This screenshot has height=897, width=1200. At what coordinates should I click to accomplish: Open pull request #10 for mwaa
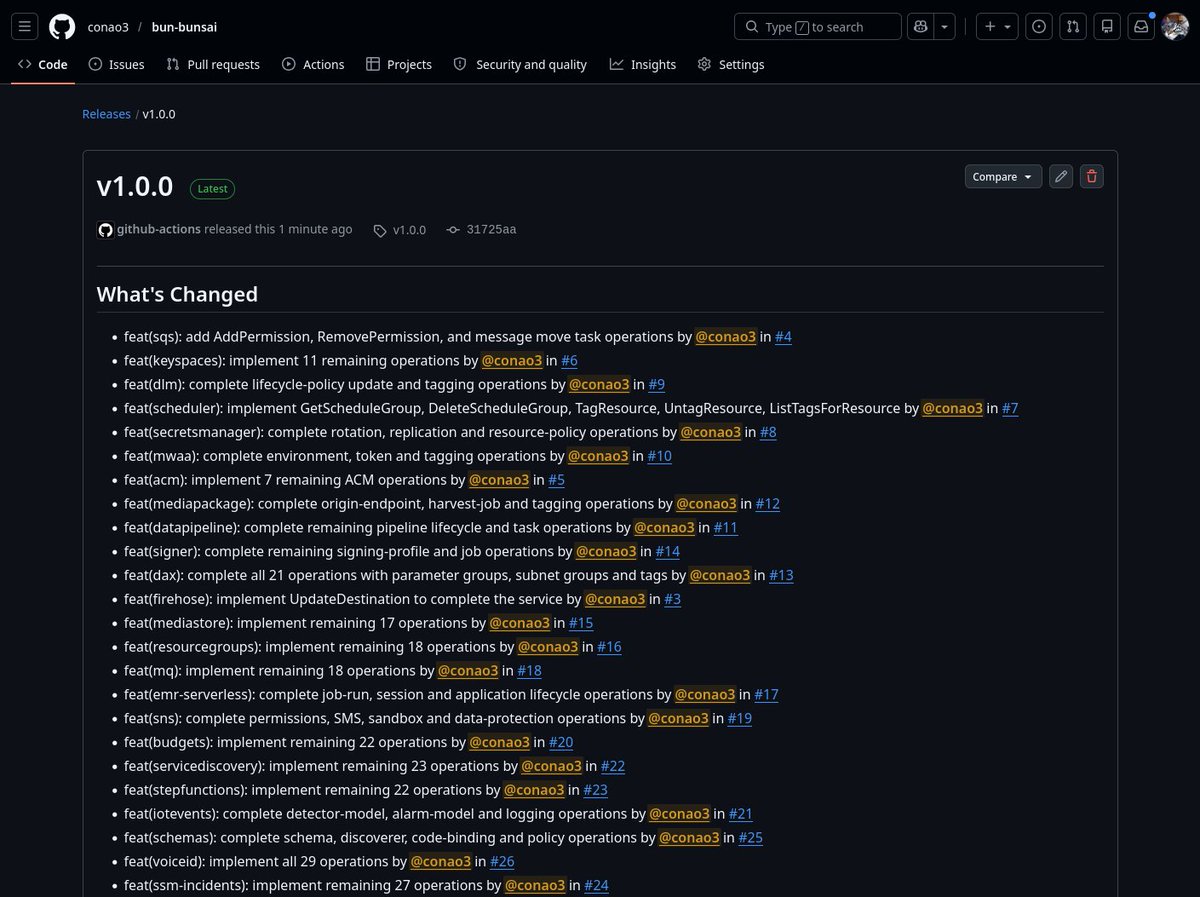(659, 456)
